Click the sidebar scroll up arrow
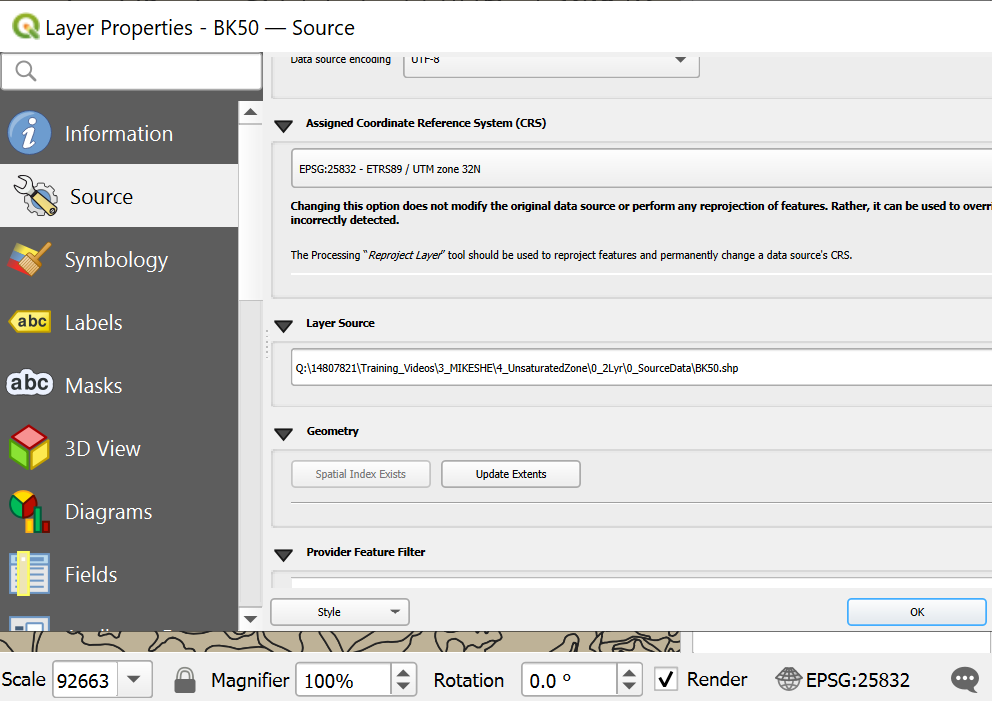The height and width of the screenshot is (701, 992). tap(251, 112)
